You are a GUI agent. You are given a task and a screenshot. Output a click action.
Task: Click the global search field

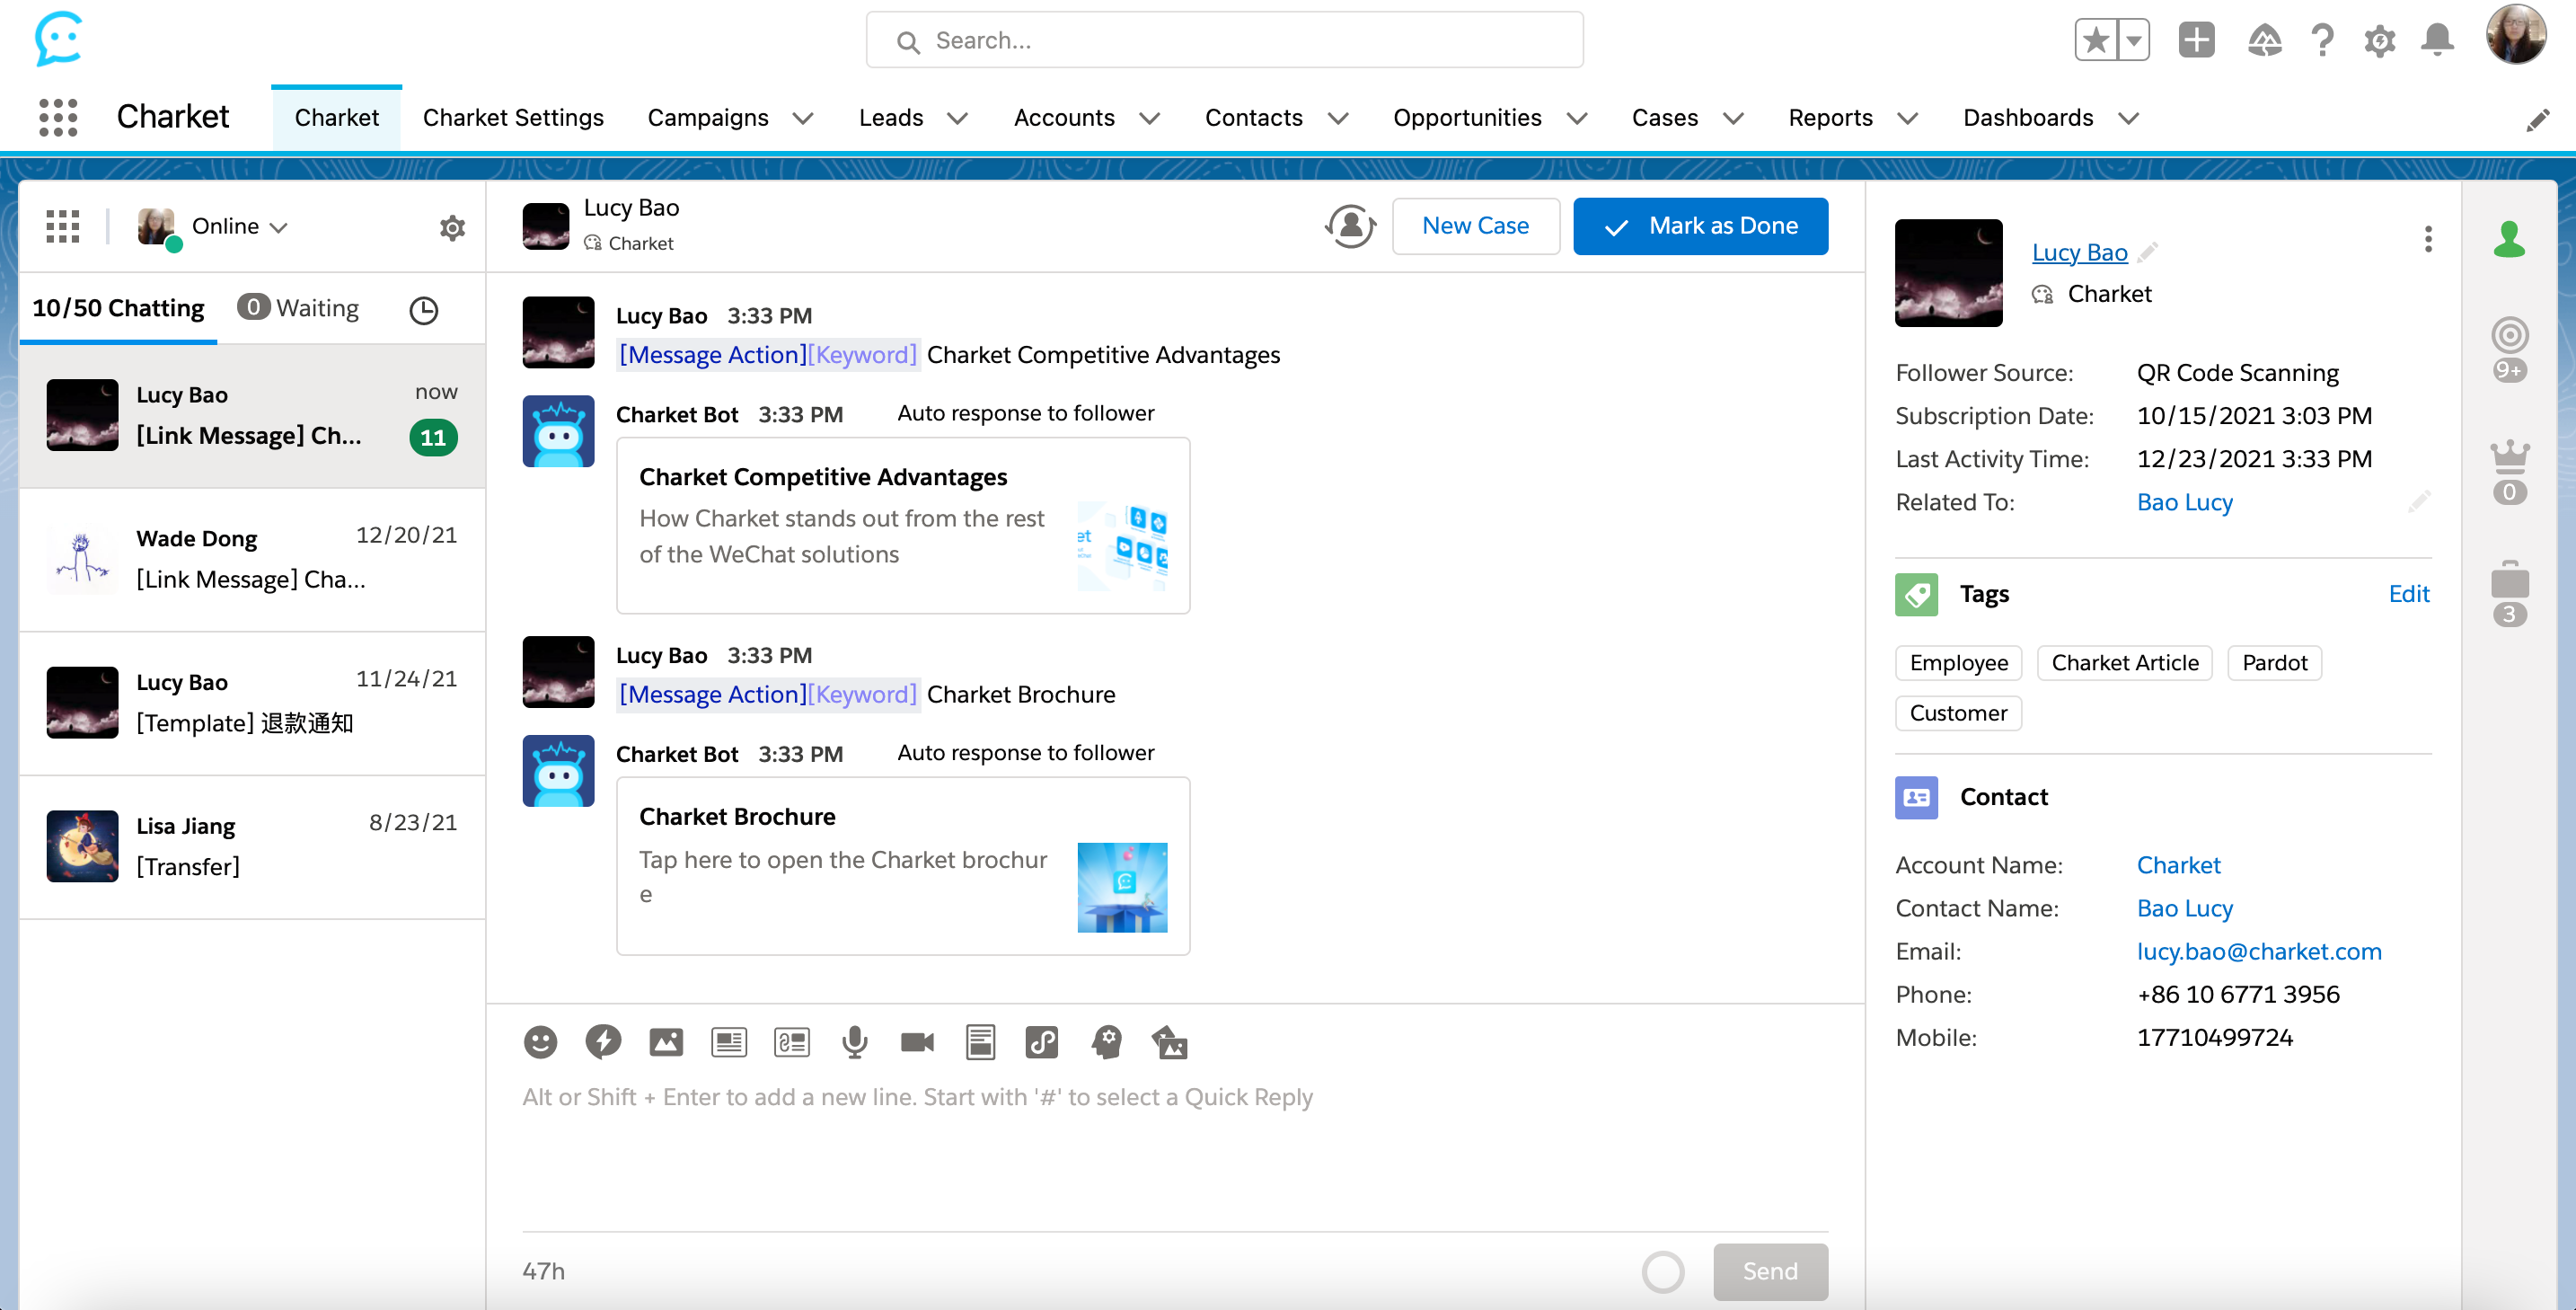(1224, 41)
